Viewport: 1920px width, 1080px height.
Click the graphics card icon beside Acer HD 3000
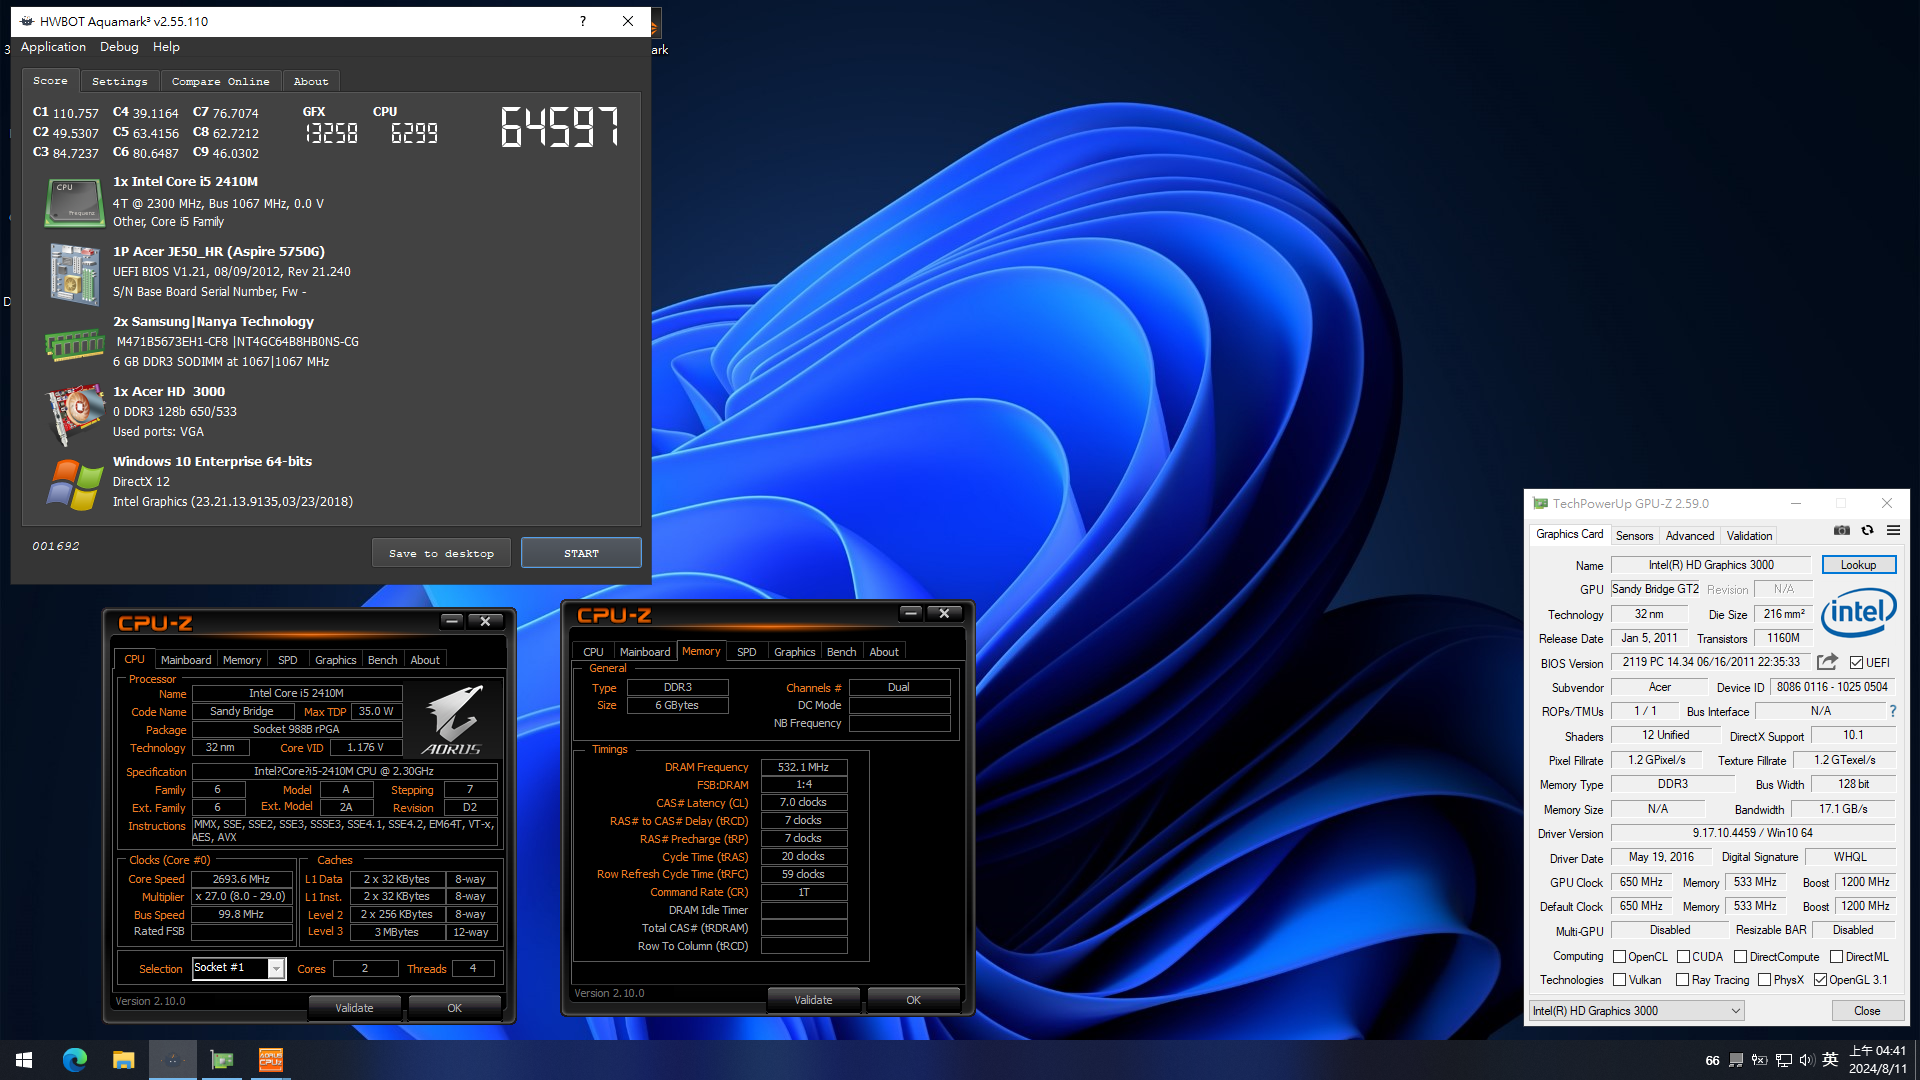tap(75, 413)
